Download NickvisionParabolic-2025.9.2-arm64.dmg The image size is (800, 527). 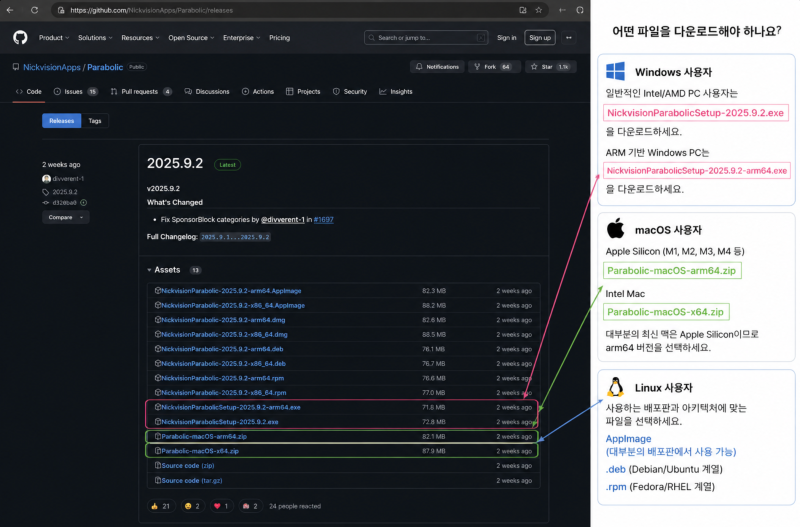click(223, 320)
